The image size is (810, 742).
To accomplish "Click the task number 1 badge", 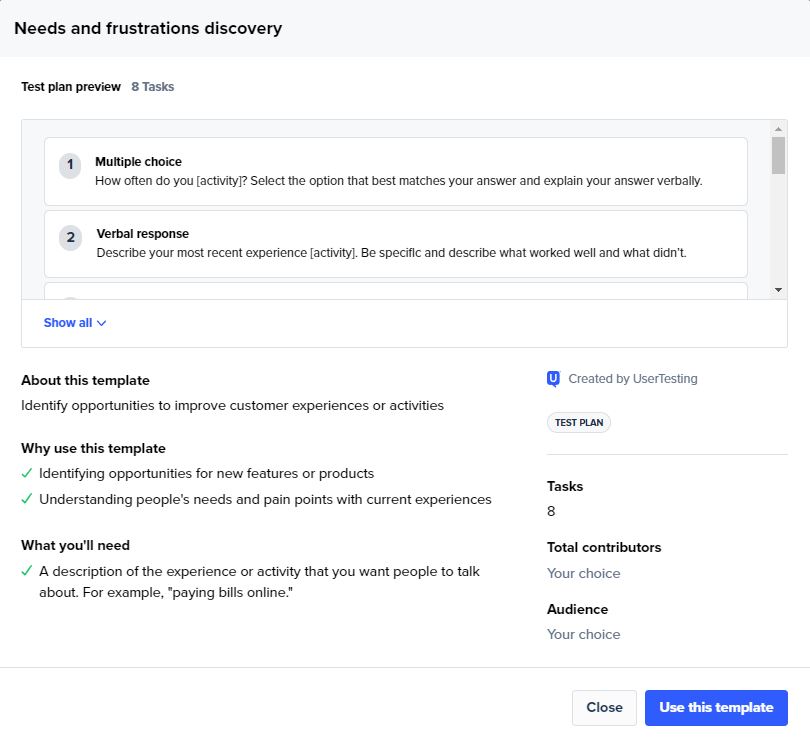I will pyautogui.click(x=70, y=166).
